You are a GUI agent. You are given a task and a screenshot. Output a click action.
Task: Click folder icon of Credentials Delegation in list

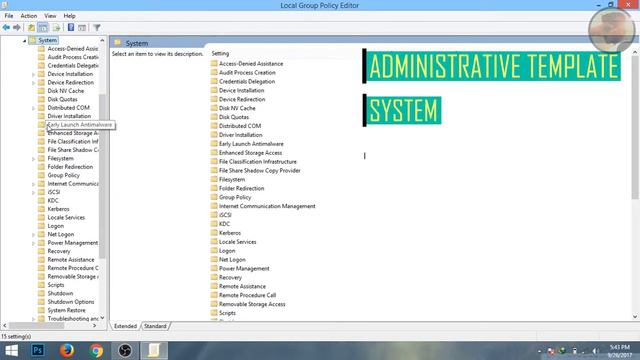pyautogui.click(x=214, y=81)
